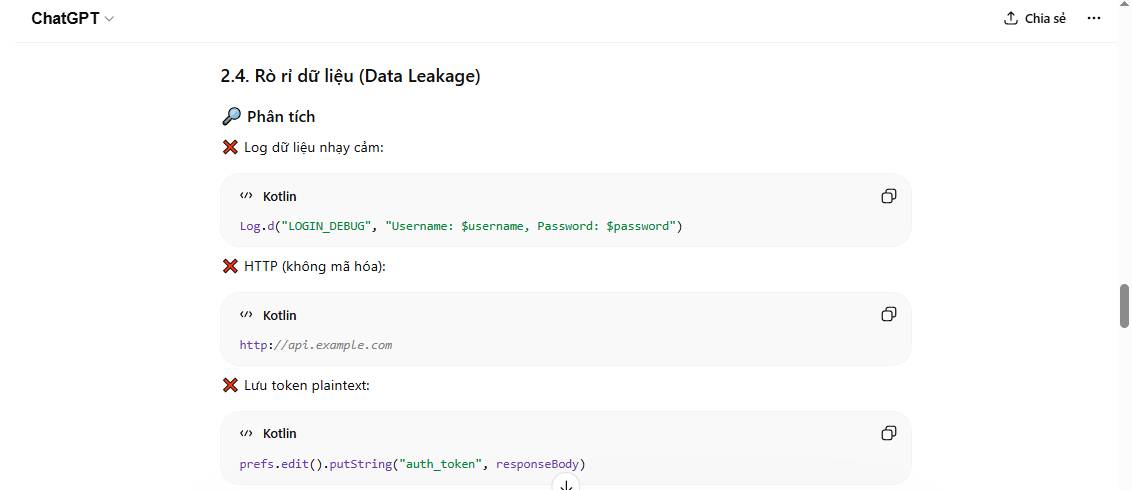Click the vertical scrollbar thumb
1132x490 pixels.
point(1124,305)
